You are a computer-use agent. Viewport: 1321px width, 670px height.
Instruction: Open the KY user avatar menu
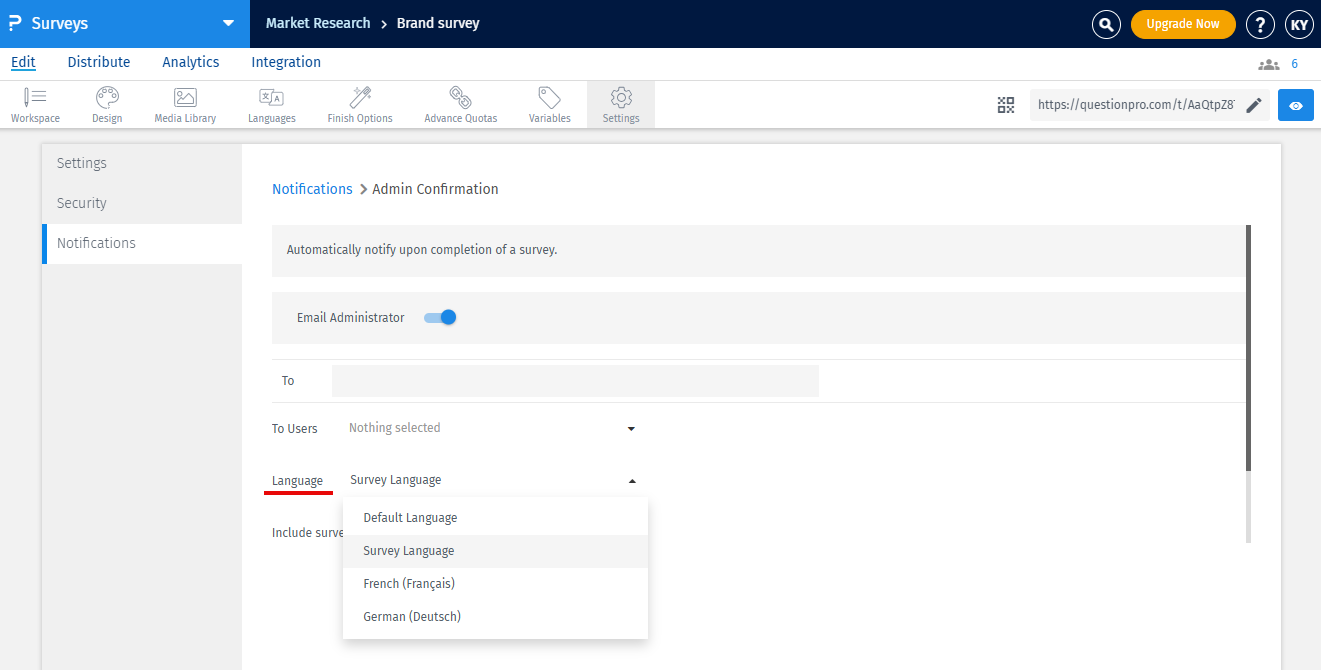[x=1298, y=24]
